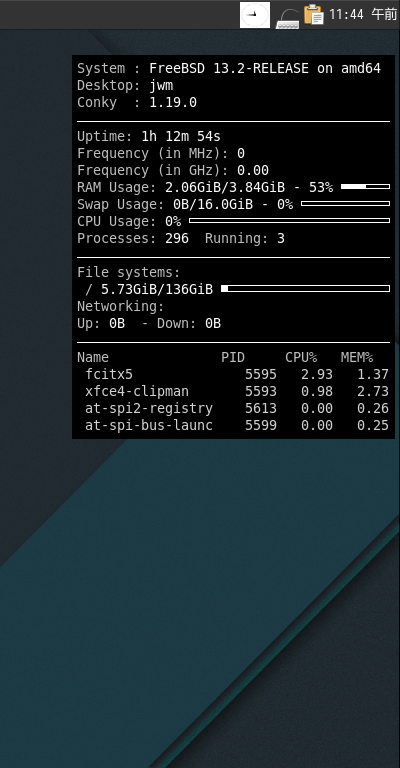
Task: Select the fcitx5 process name
Action: pyautogui.click(x=109, y=374)
